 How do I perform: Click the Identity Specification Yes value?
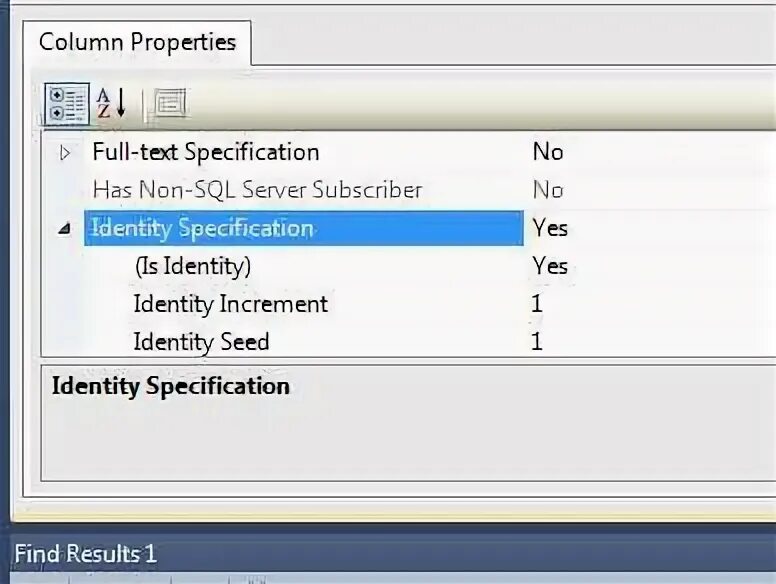click(x=550, y=228)
